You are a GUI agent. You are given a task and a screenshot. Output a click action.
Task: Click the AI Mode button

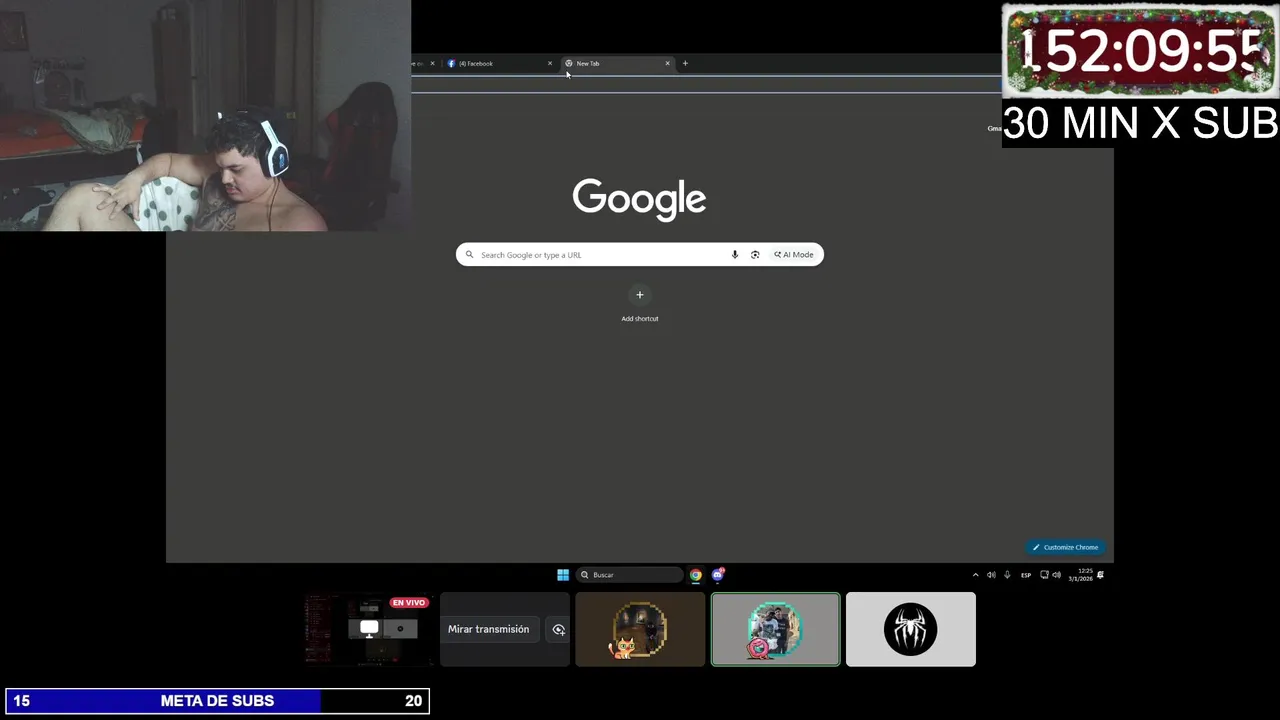pos(794,255)
